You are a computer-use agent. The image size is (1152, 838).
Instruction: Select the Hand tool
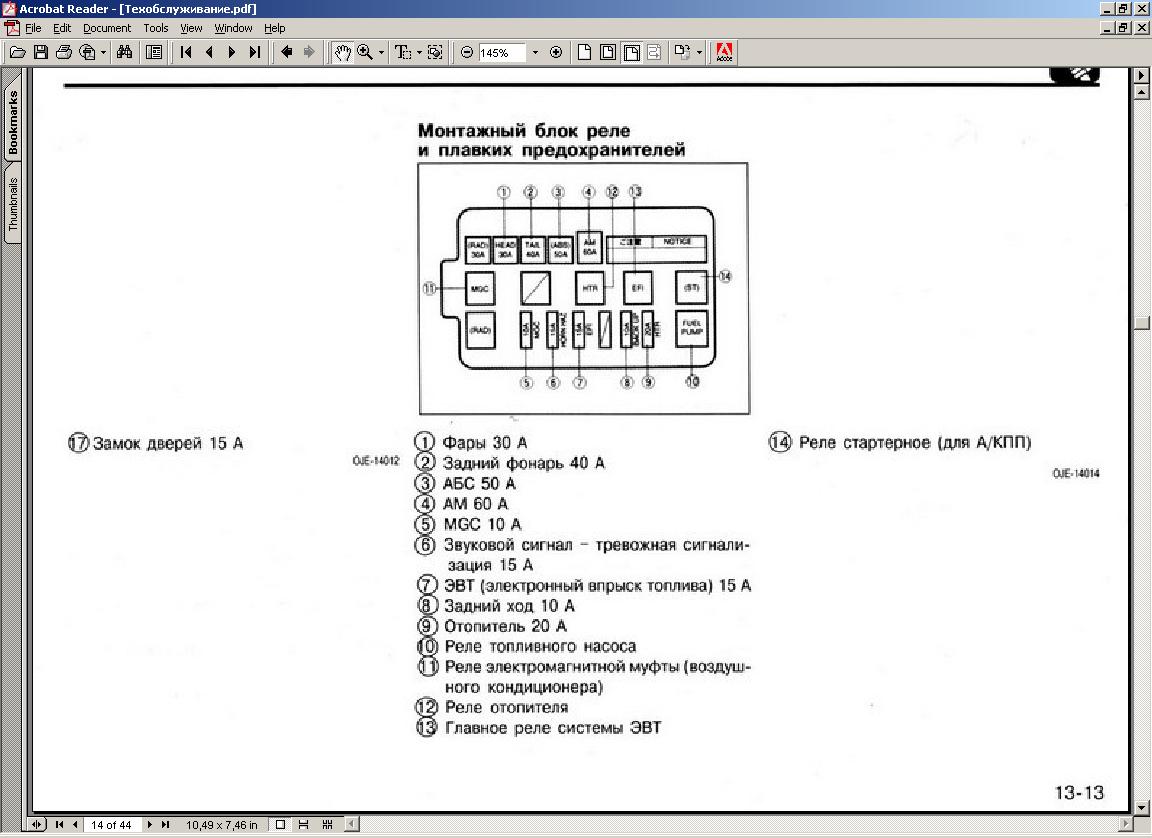click(342, 52)
